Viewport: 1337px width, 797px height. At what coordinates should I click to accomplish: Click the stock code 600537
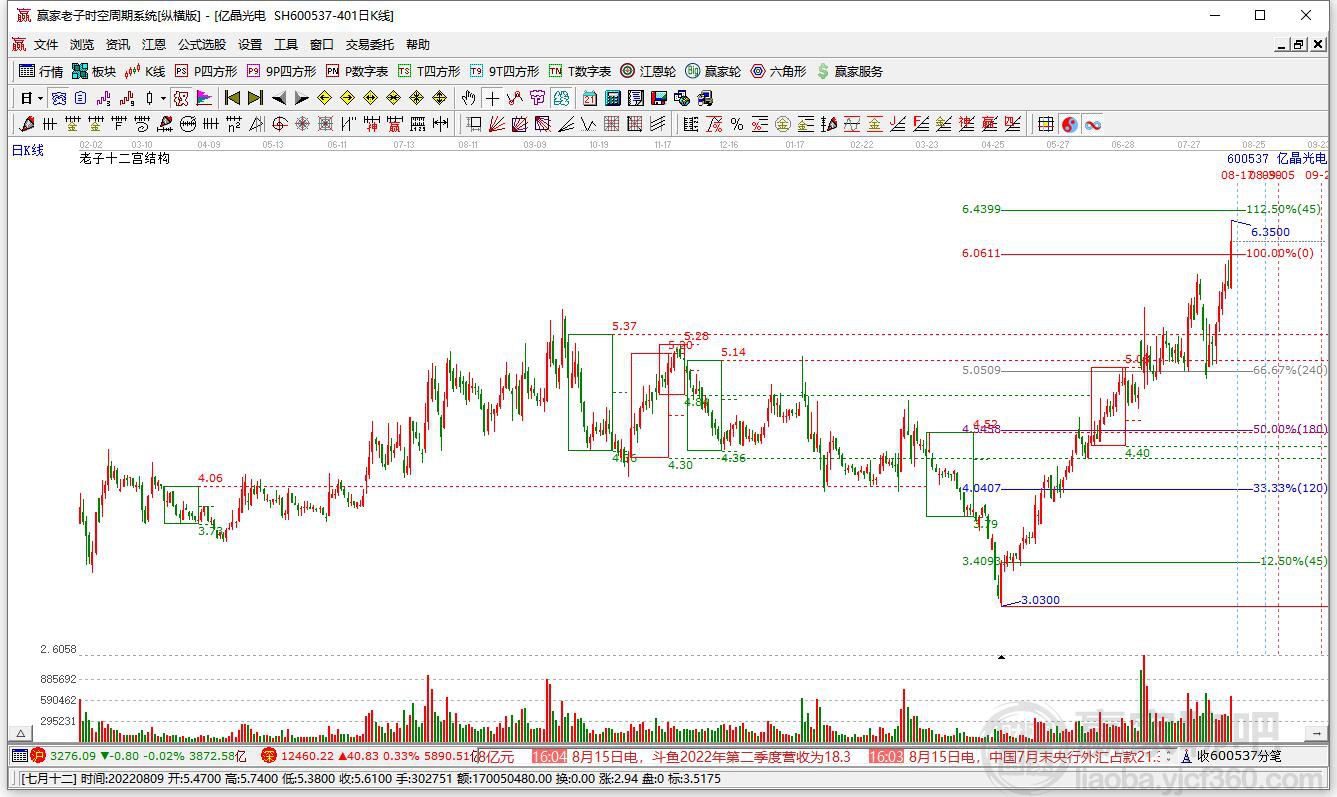pyautogui.click(x=1247, y=159)
